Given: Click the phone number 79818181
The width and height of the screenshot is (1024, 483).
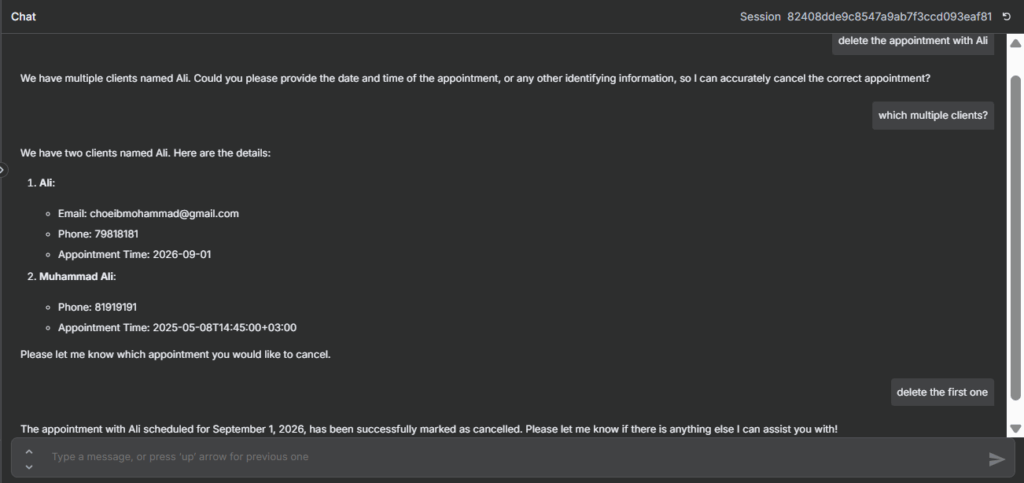Looking at the screenshot, I should tap(116, 234).
